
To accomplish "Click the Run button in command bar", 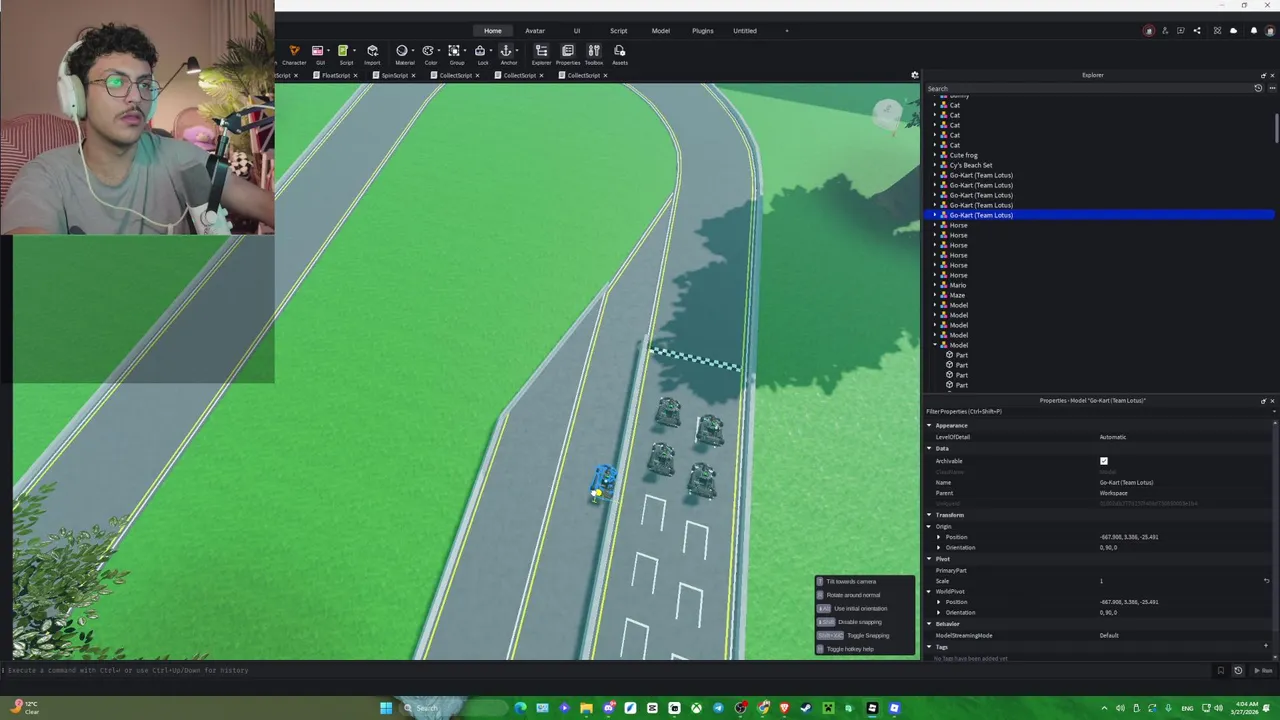I will coord(1263,670).
